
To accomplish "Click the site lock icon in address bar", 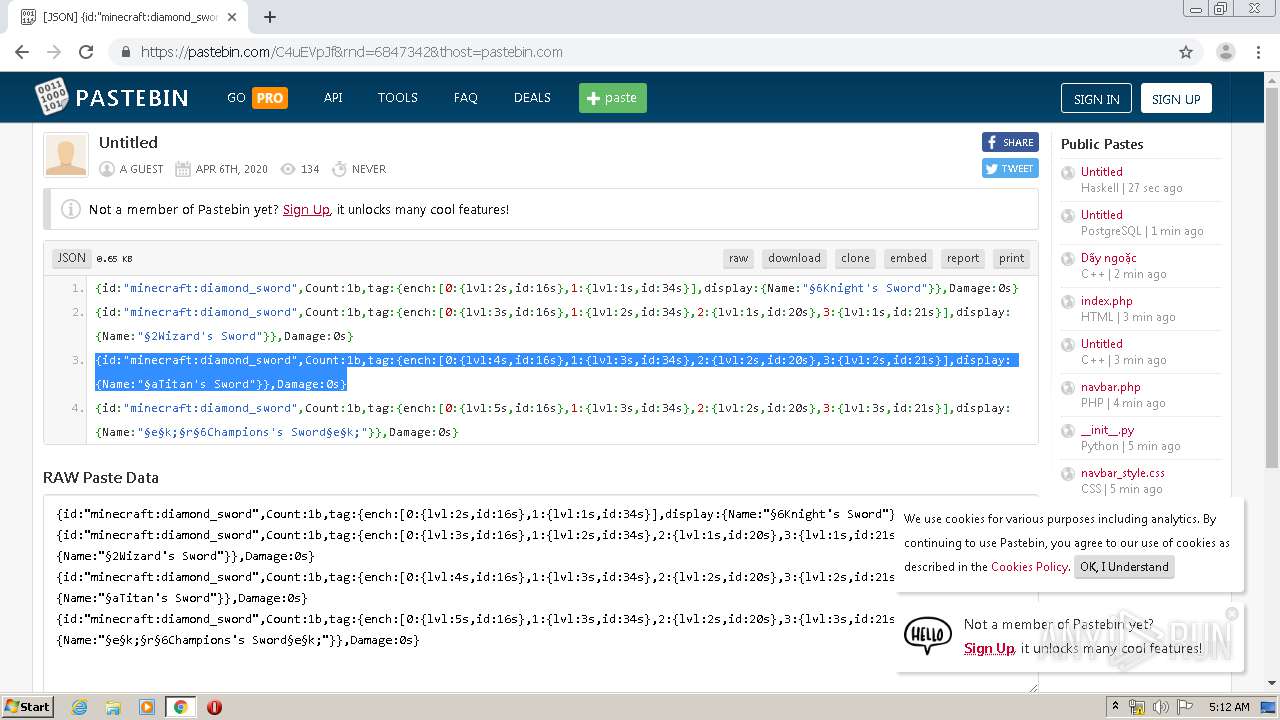I will tap(125, 52).
